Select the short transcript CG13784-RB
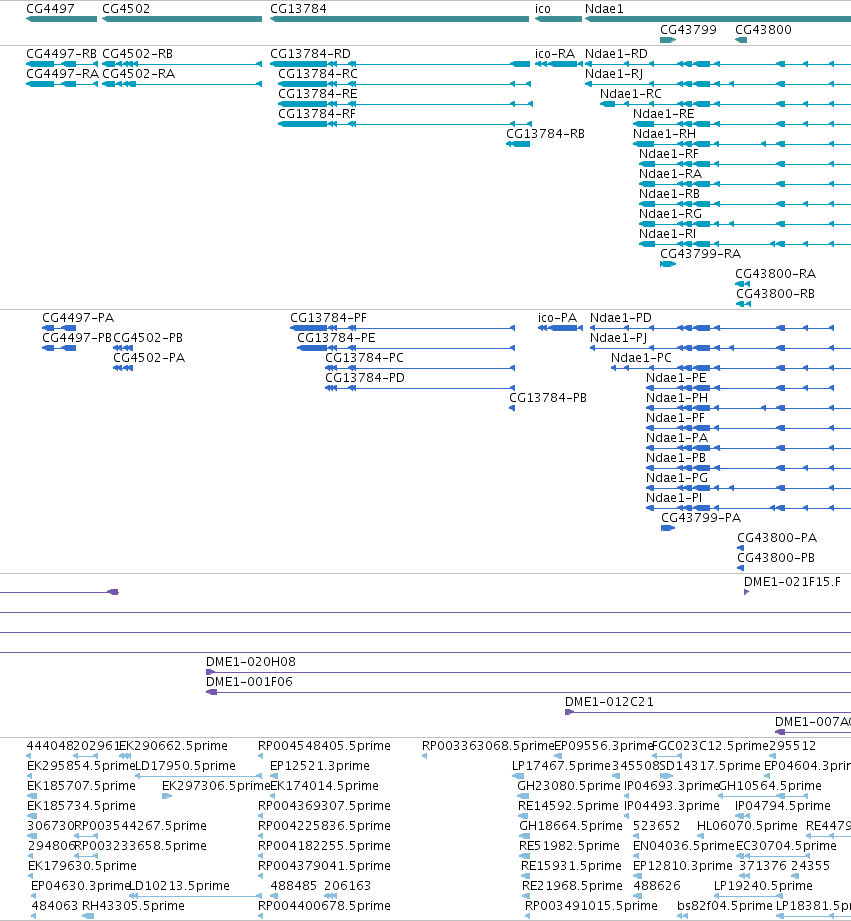This screenshot has width=851, height=921. (x=546, y=134)
